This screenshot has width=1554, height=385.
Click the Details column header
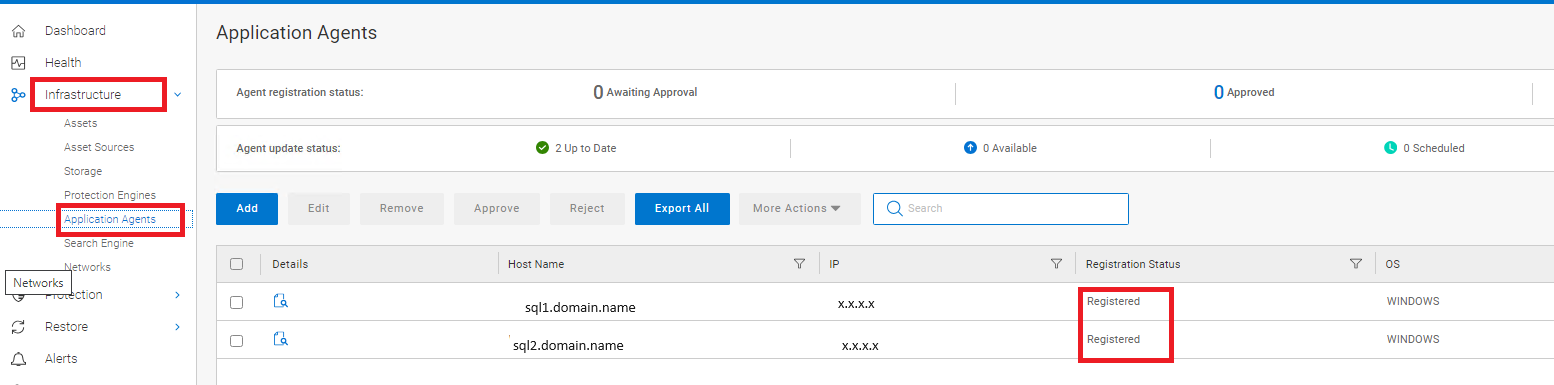pos(290,264)
